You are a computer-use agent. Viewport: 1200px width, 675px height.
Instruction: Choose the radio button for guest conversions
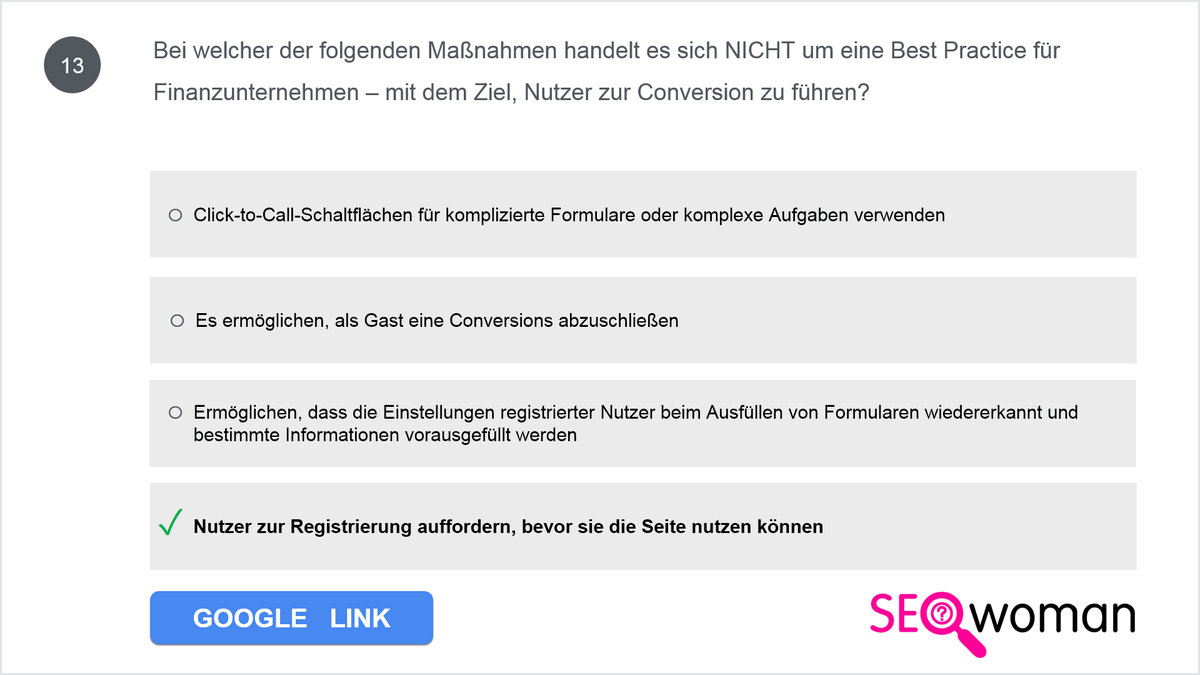[177, 321]
